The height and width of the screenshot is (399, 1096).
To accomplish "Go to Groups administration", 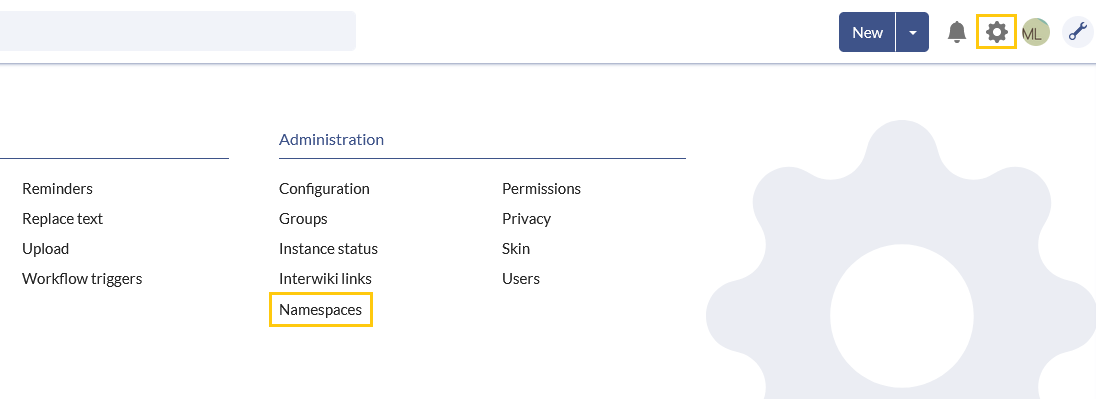I will point(303,219).
